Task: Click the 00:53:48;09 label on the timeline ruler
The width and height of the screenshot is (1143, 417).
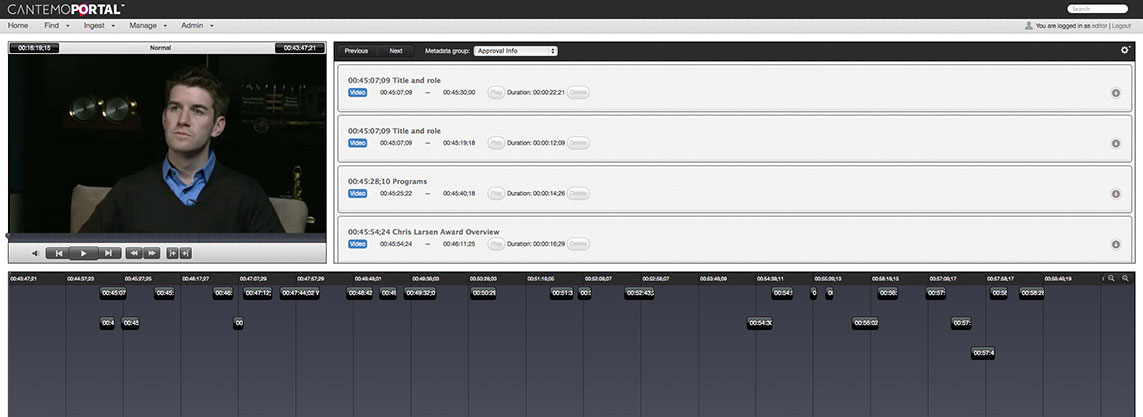Action: click(x=714, y=278)
